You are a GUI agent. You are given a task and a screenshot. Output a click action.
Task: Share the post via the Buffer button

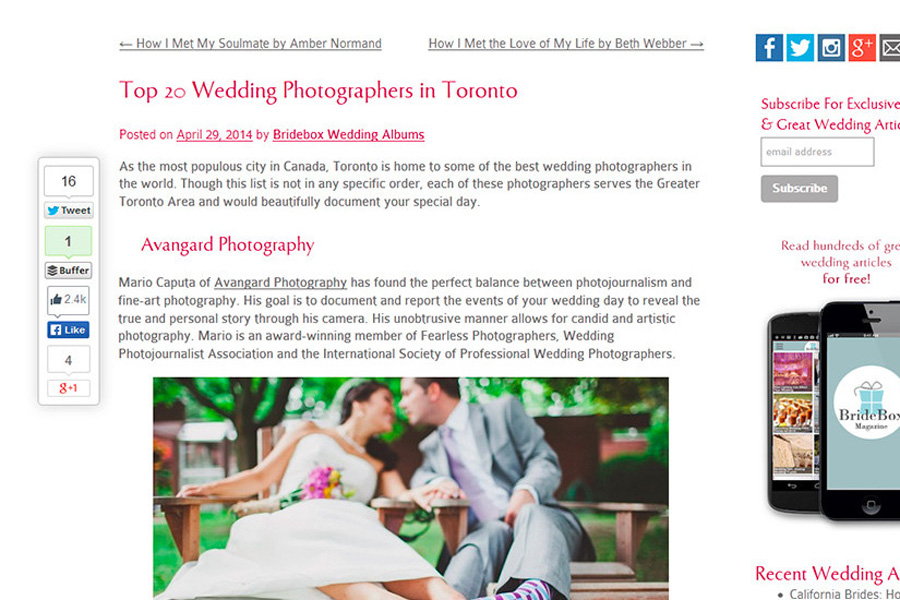pos(69,270)
